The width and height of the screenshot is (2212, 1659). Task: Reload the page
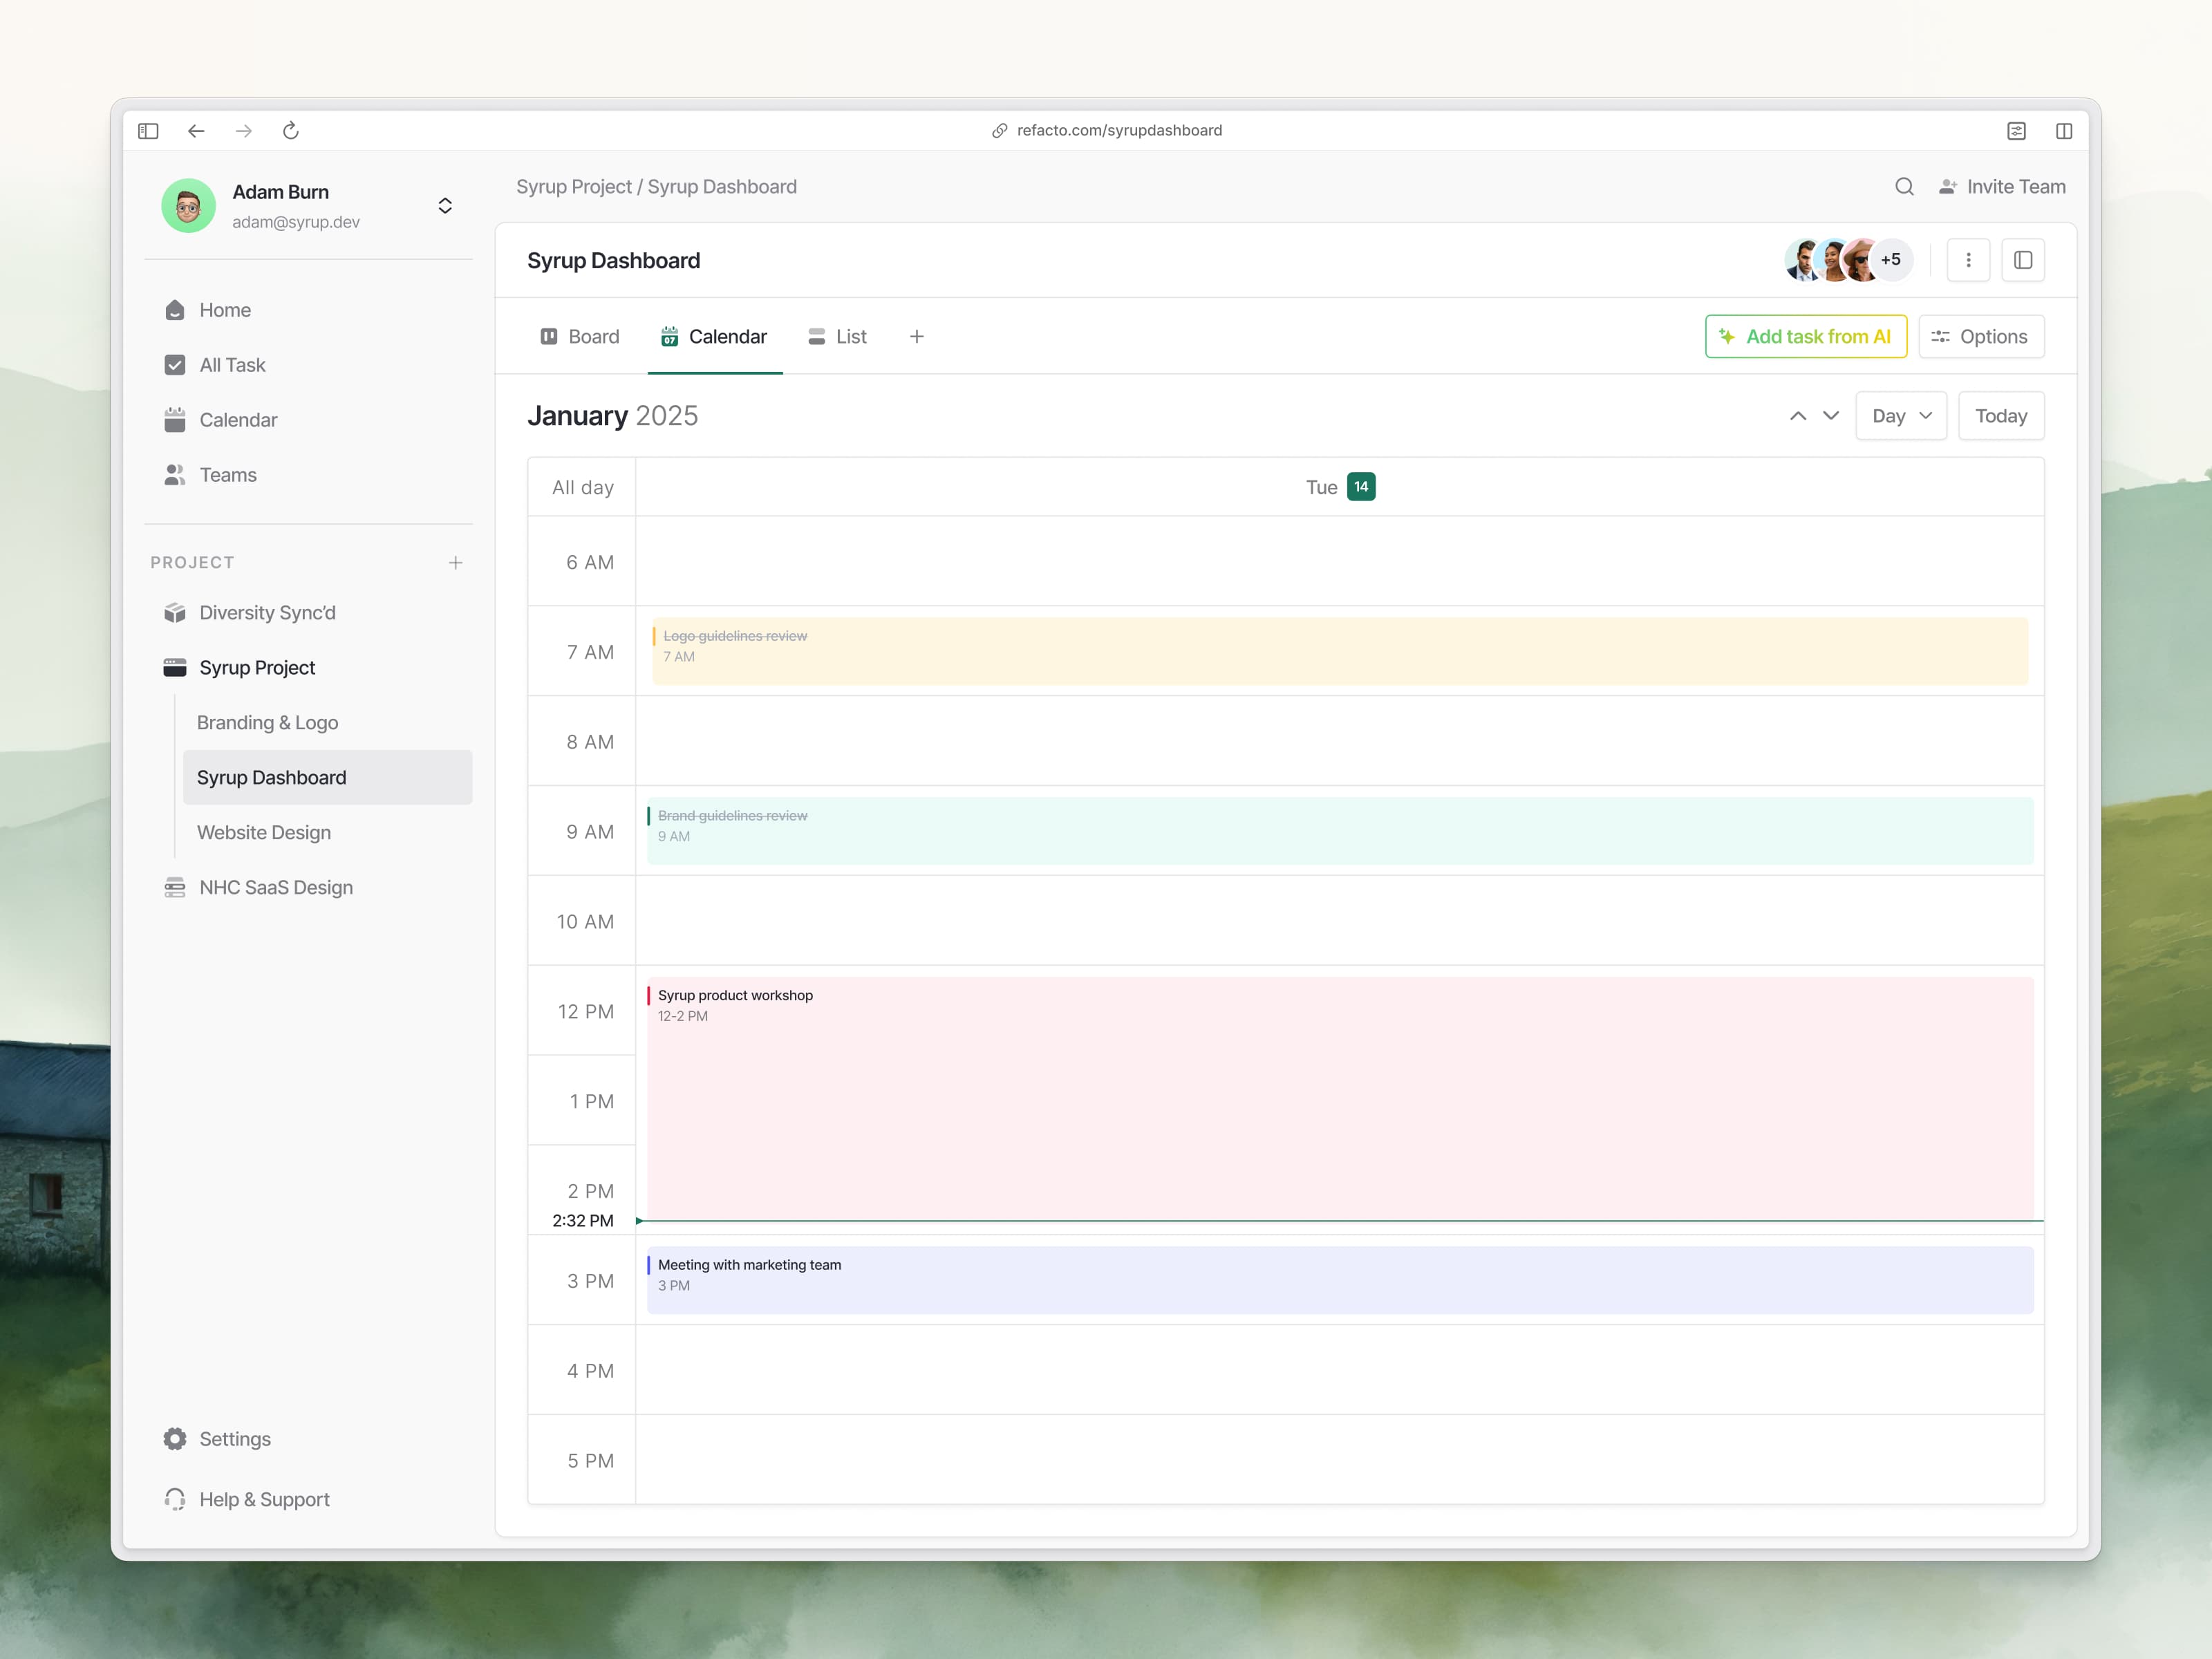[x=291, y=131]
